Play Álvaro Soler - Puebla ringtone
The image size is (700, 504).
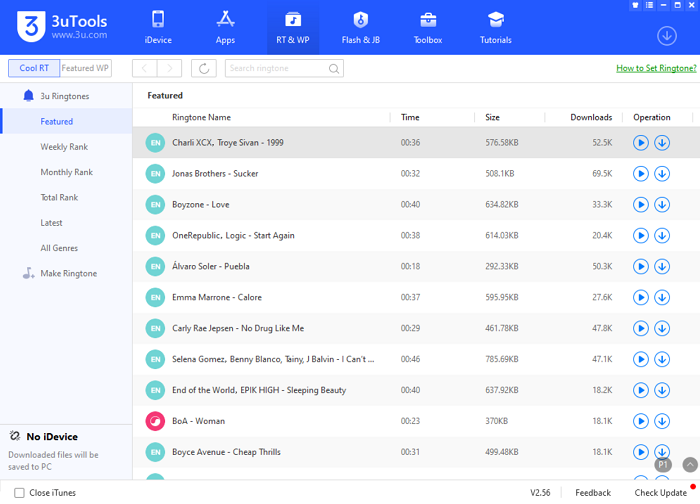tap(641, 267)
